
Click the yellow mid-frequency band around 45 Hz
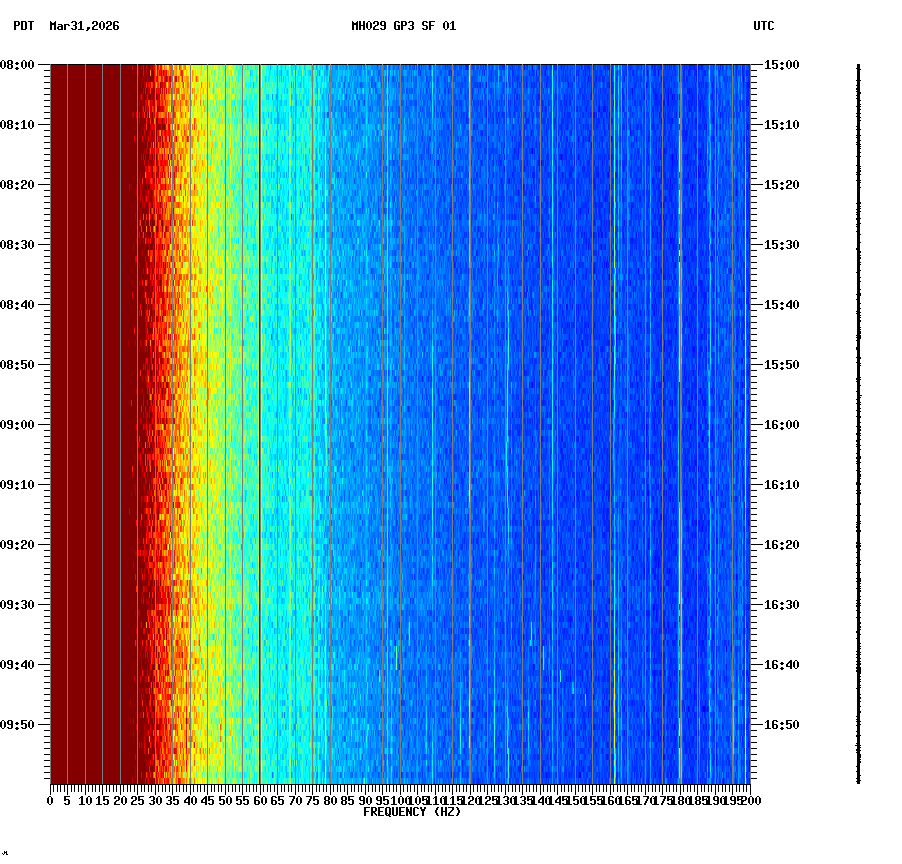click(x=205, y=400)
